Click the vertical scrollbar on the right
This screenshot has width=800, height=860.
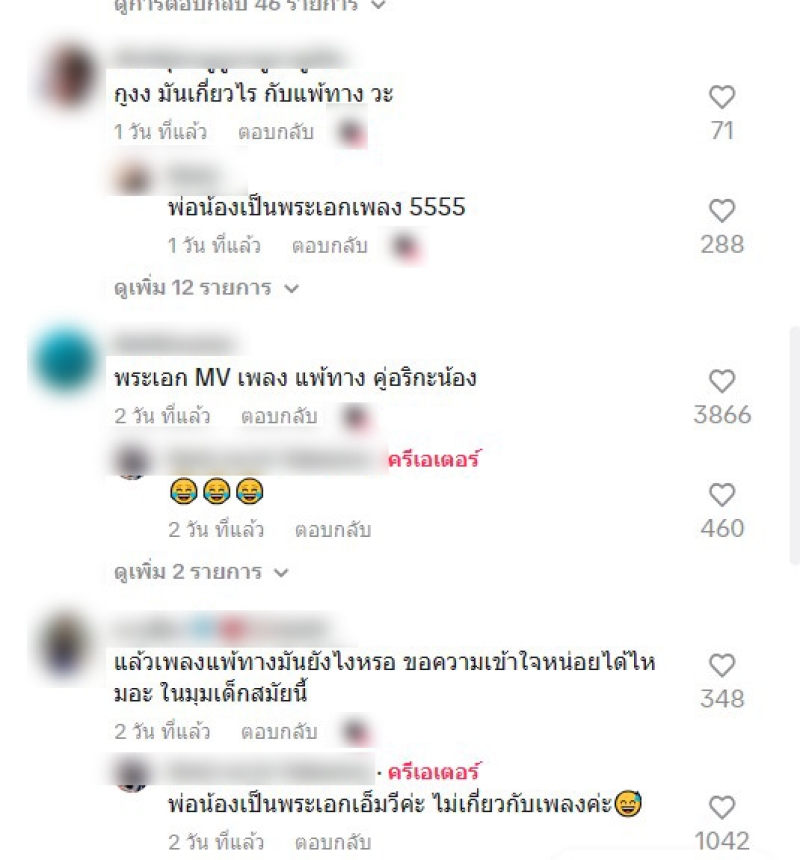coord(794,444)
